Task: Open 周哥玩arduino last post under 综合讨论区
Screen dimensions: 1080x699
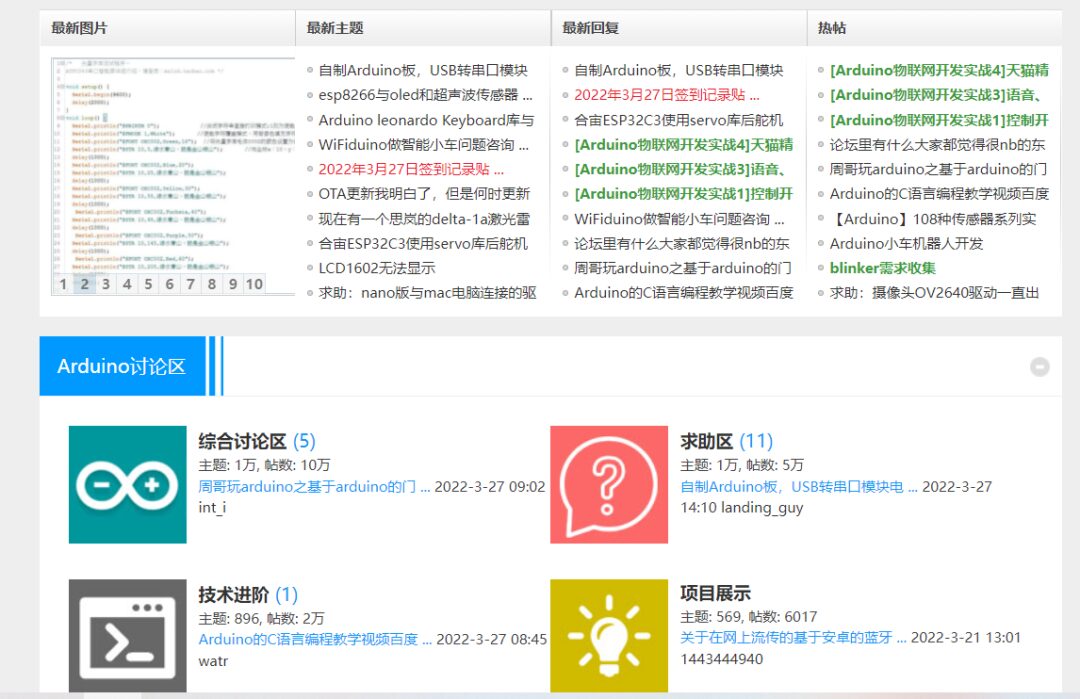Action: (x=313, y=487)
